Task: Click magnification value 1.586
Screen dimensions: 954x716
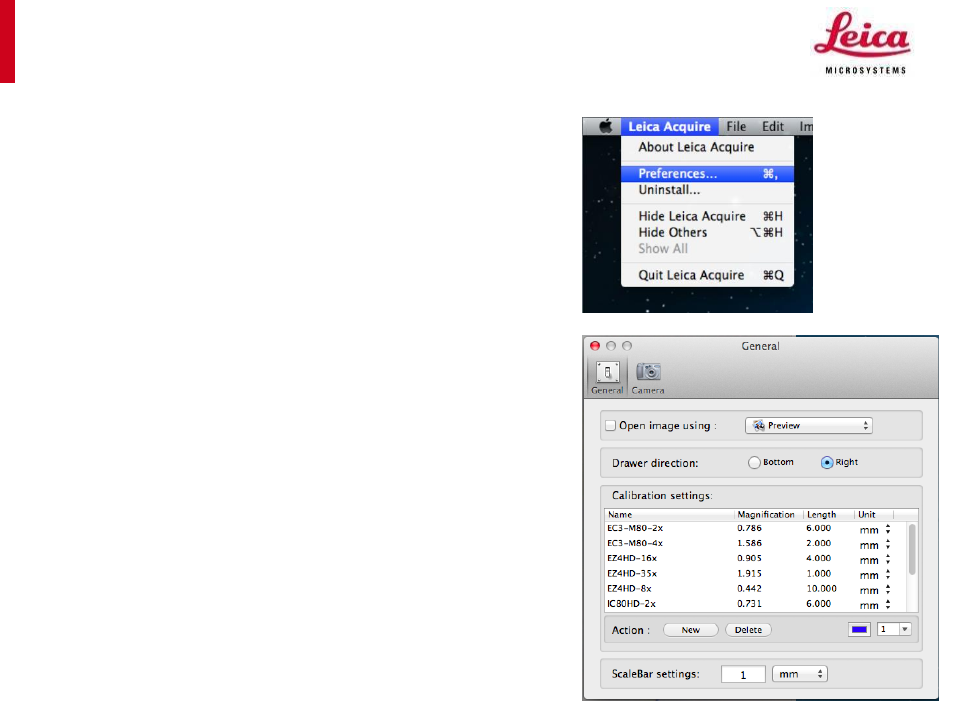Action: click(749, 543)
